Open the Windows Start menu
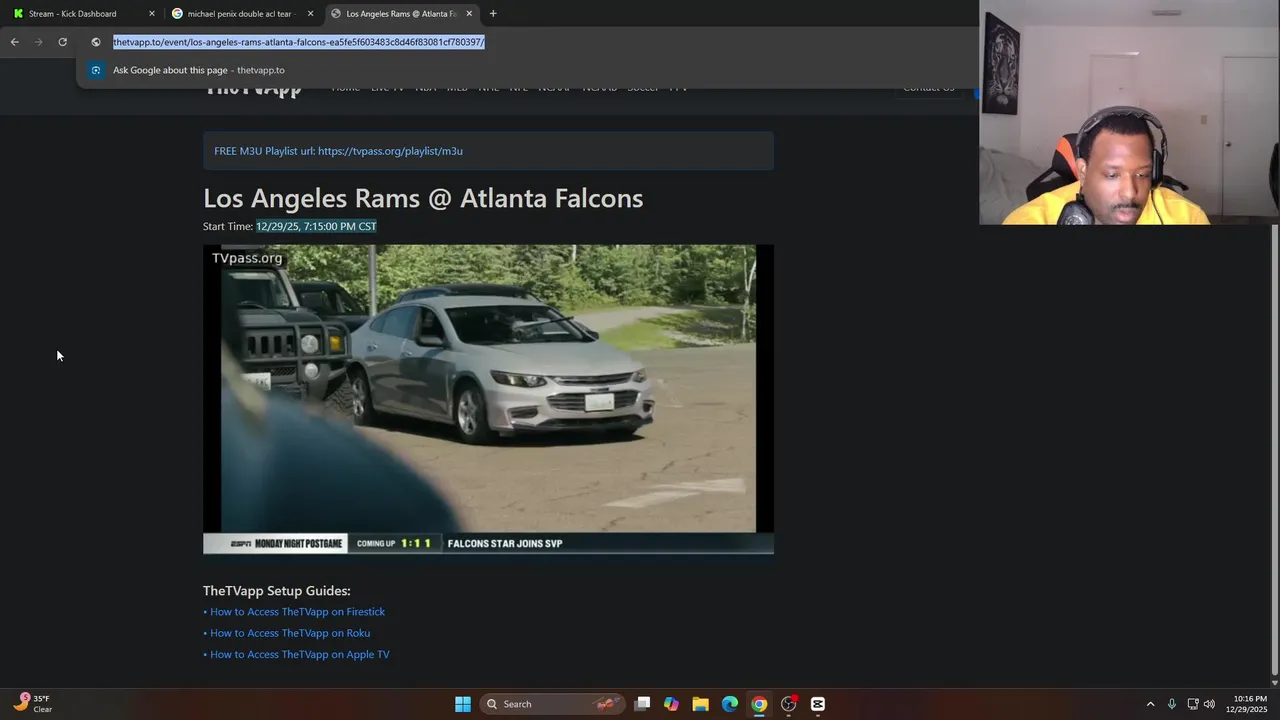This screenshot has height=720, width=1280. 463,704
